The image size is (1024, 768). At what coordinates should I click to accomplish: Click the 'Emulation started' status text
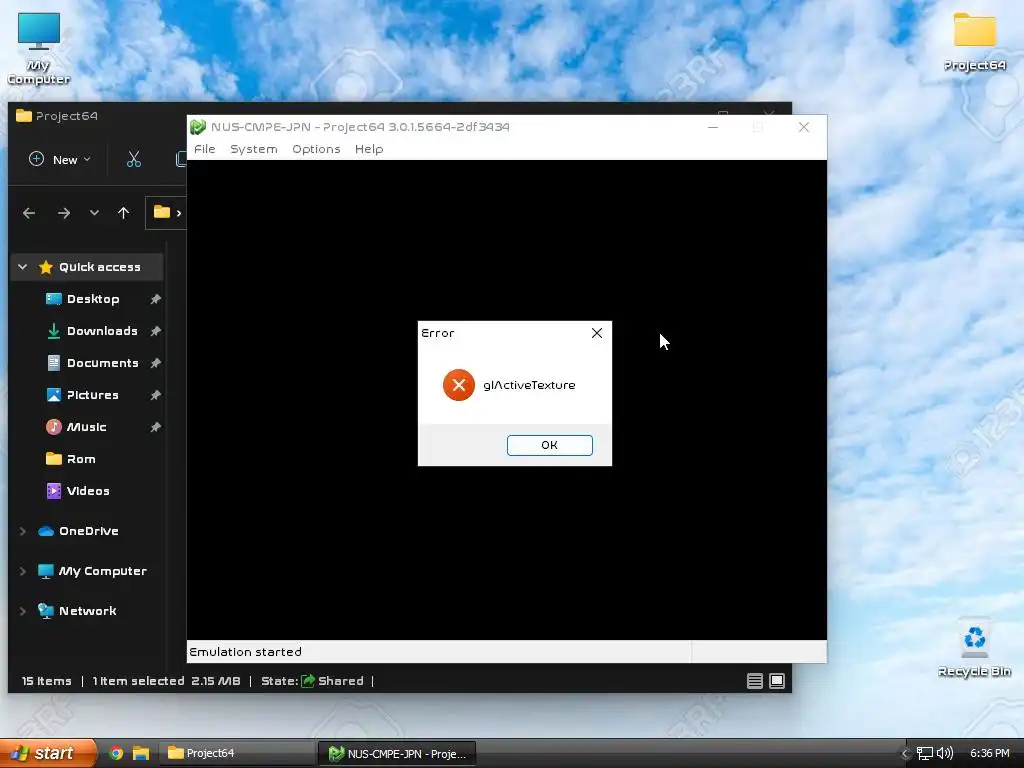click(x=246, y=652)
